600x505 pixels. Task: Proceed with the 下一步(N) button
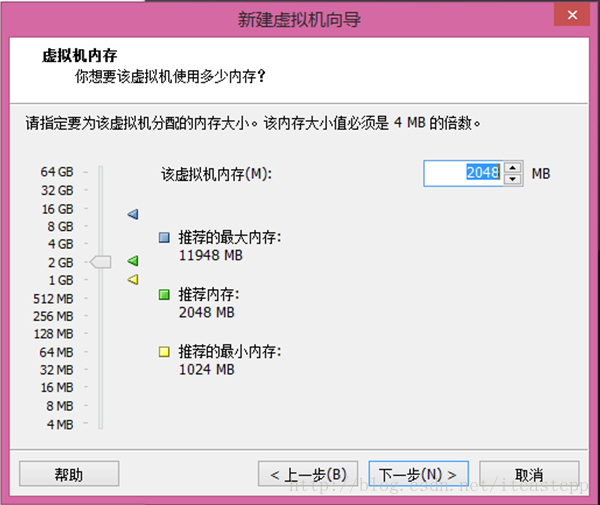[418, 474]
